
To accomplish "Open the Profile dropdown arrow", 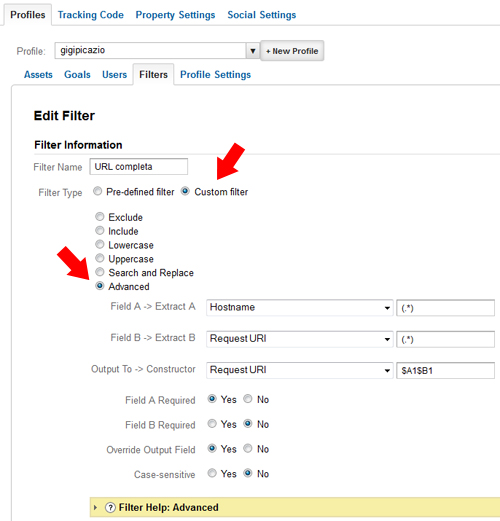I will point(253,51).
